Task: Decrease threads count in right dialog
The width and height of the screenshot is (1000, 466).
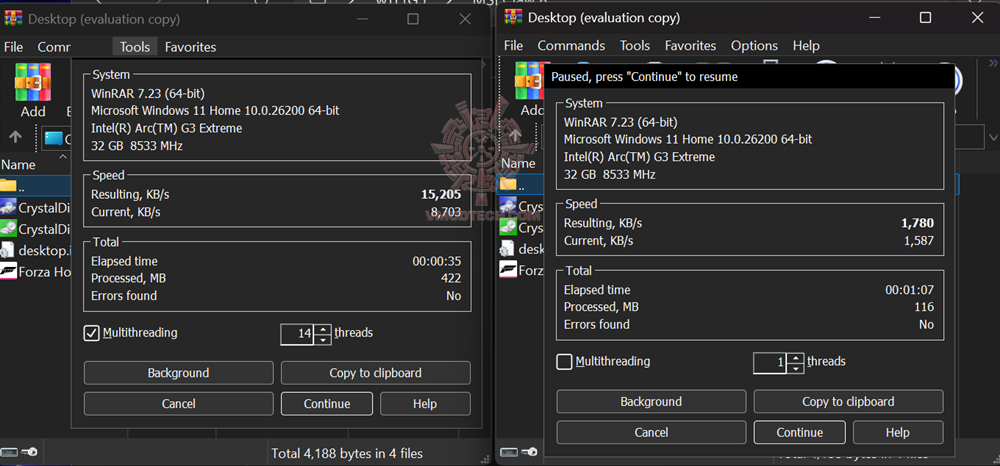Action: [795, 368]
